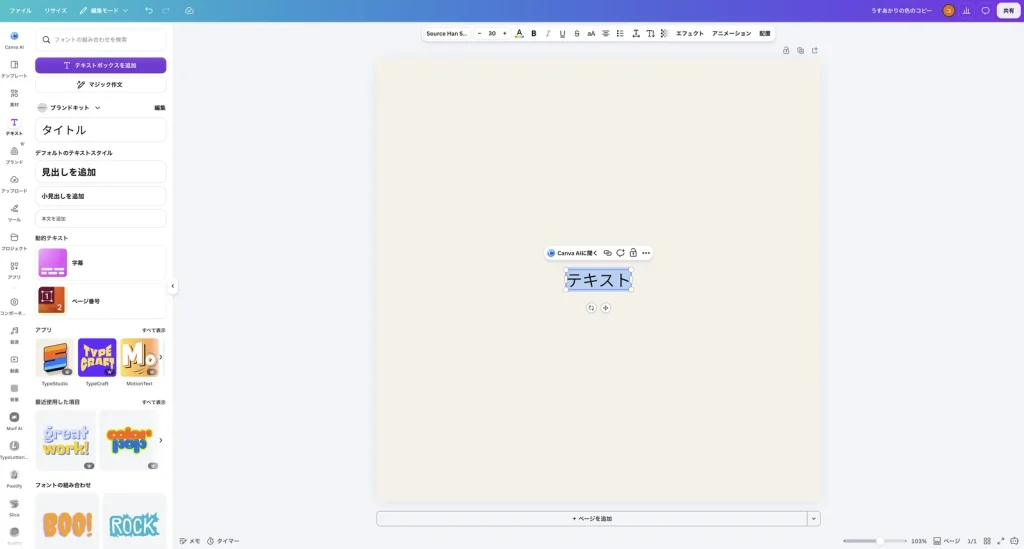
Task: Open the ファイル (File) menu
Action: (x=20, y=10)
